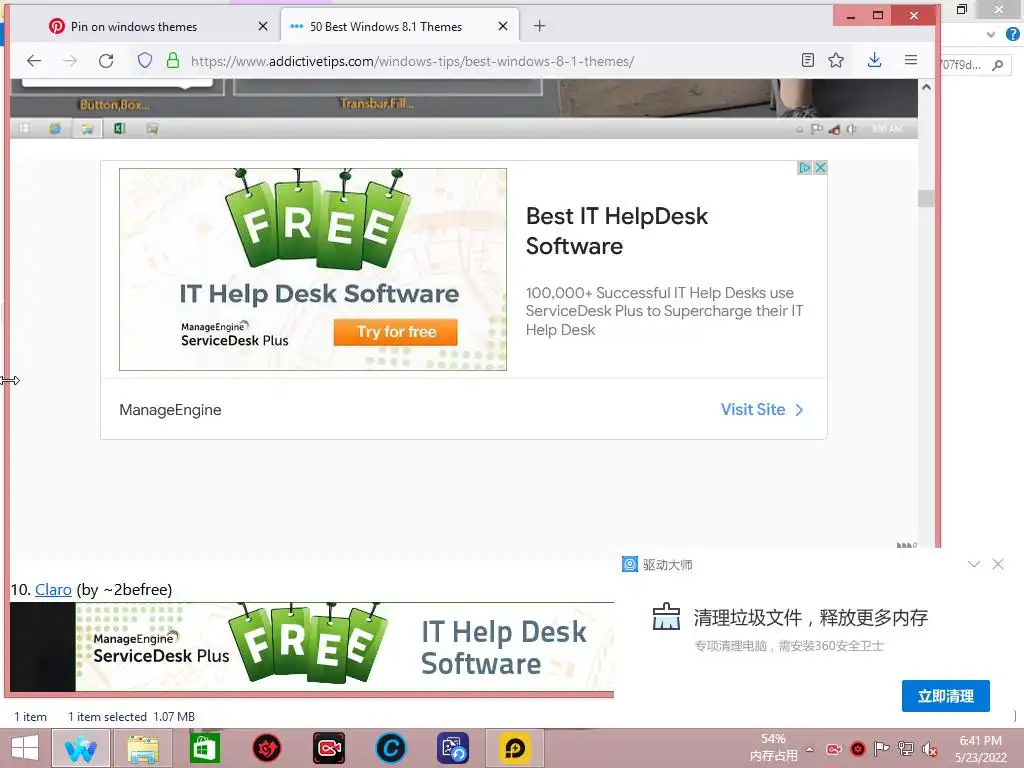Open the red screen recorder taskbar icon
The image size is (1024, 768).
(x=328, y=748)
